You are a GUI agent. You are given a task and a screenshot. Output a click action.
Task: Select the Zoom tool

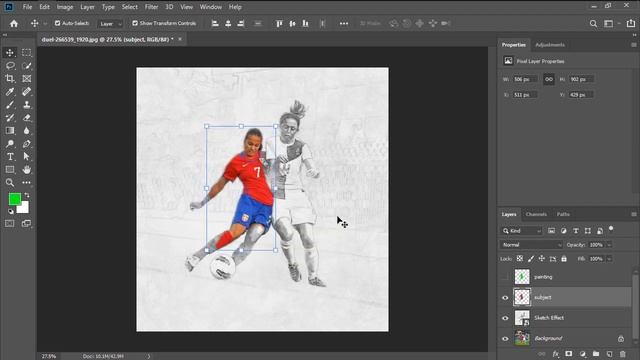(10, 182)
